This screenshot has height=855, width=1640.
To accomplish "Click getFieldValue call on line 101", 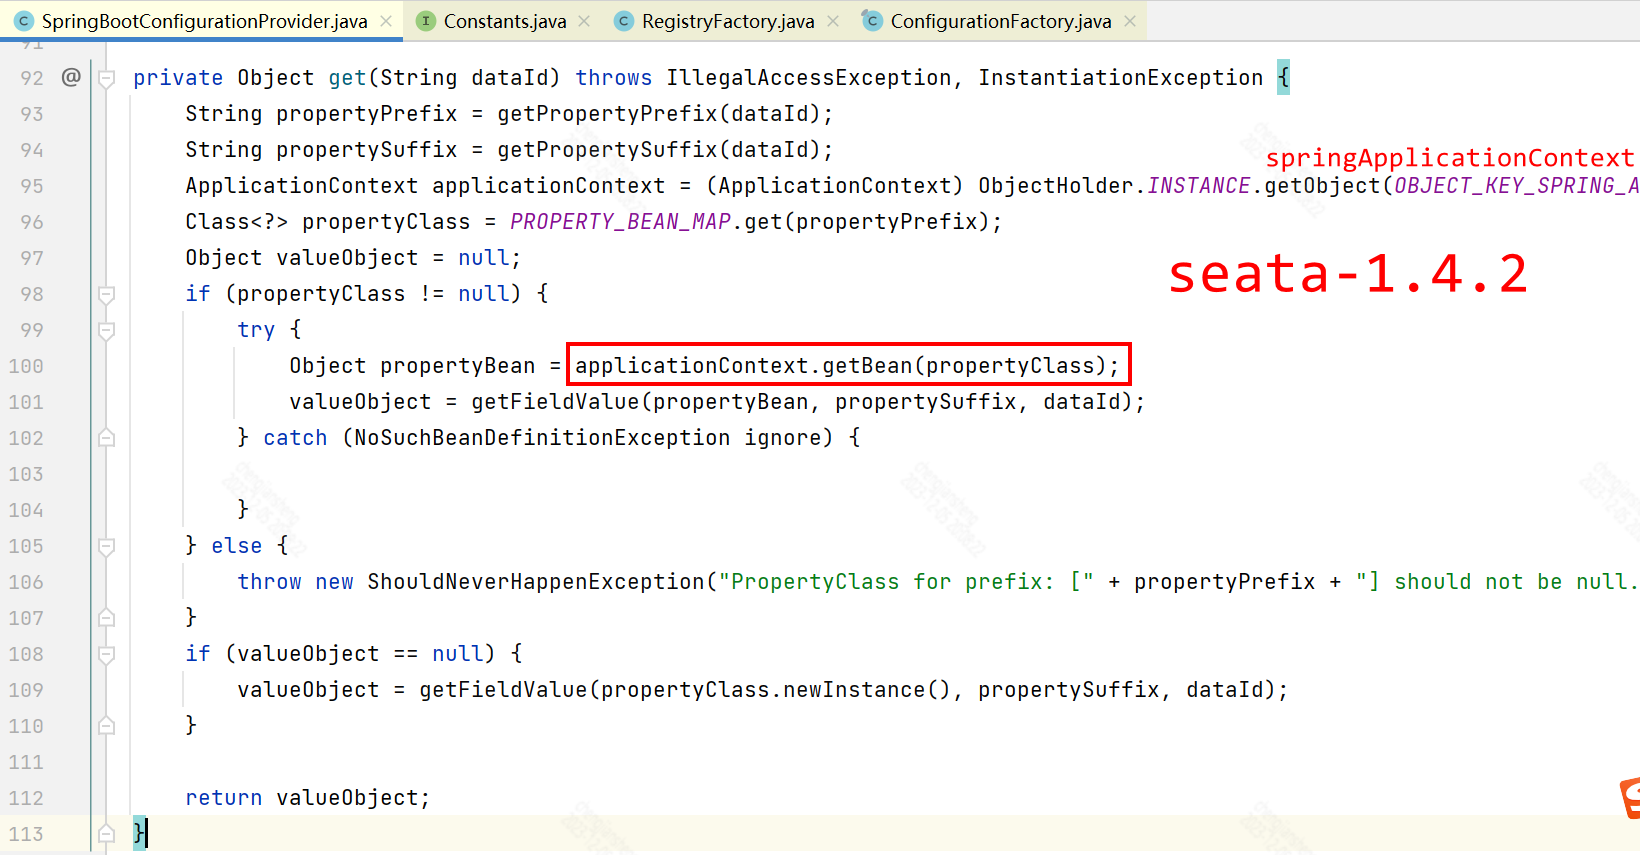I will 554,402.
